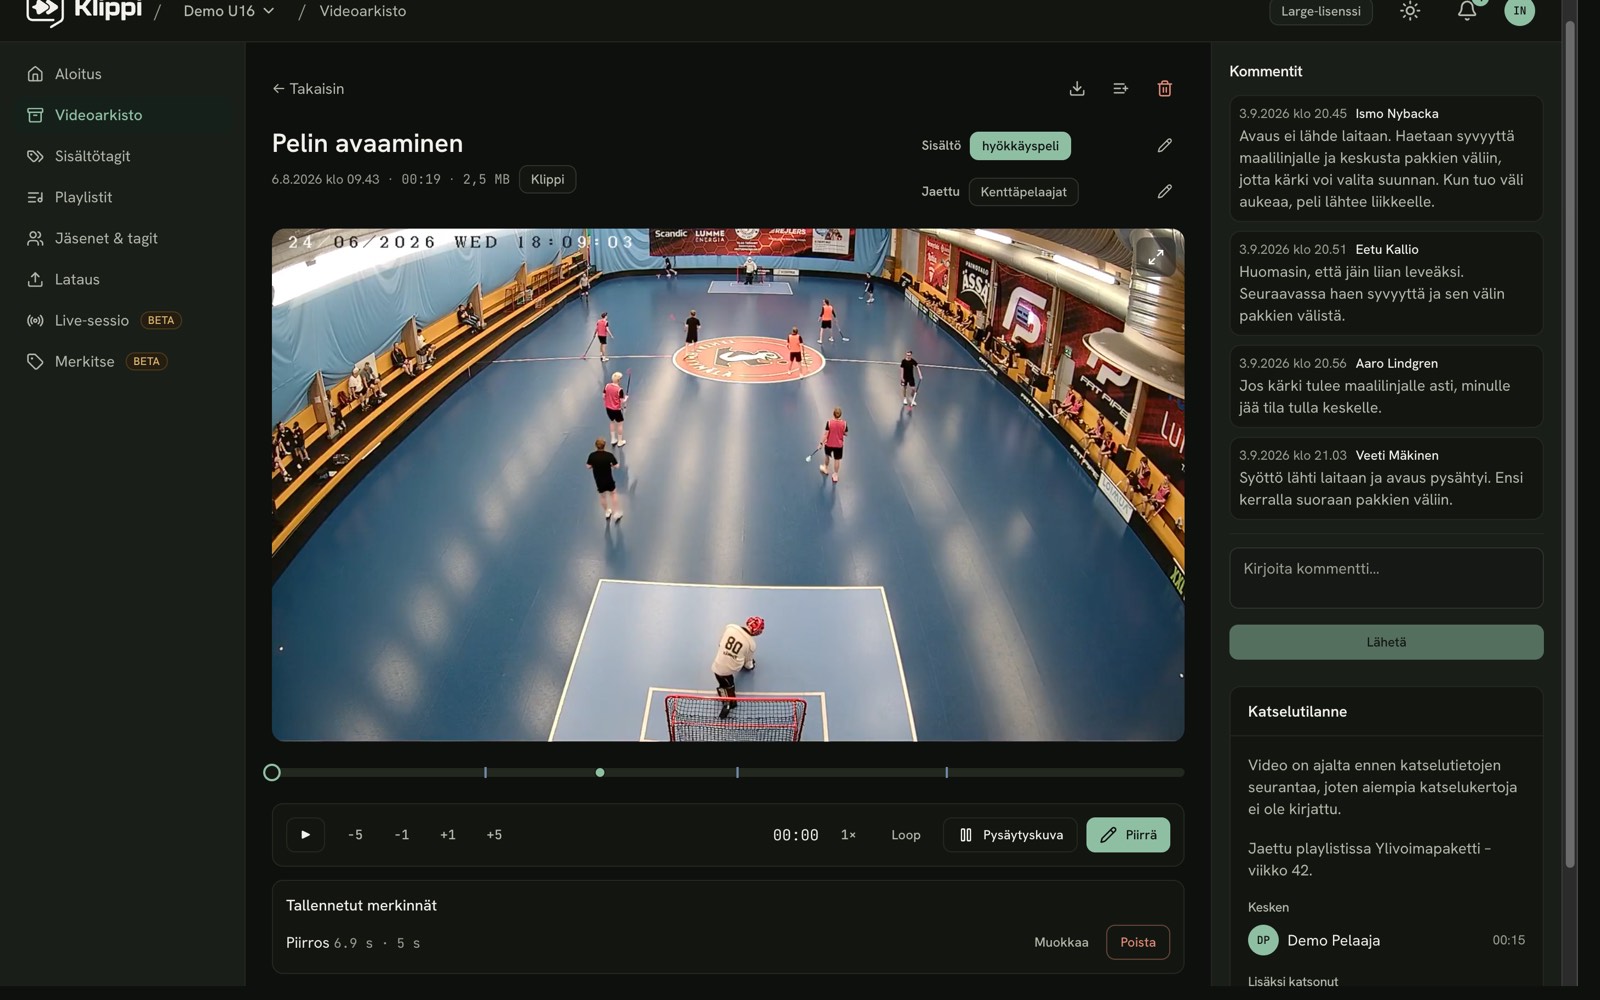Click Videoarkisto breadcrumb link
This screenshot has height=1000, width=1600.
(363, 11)
